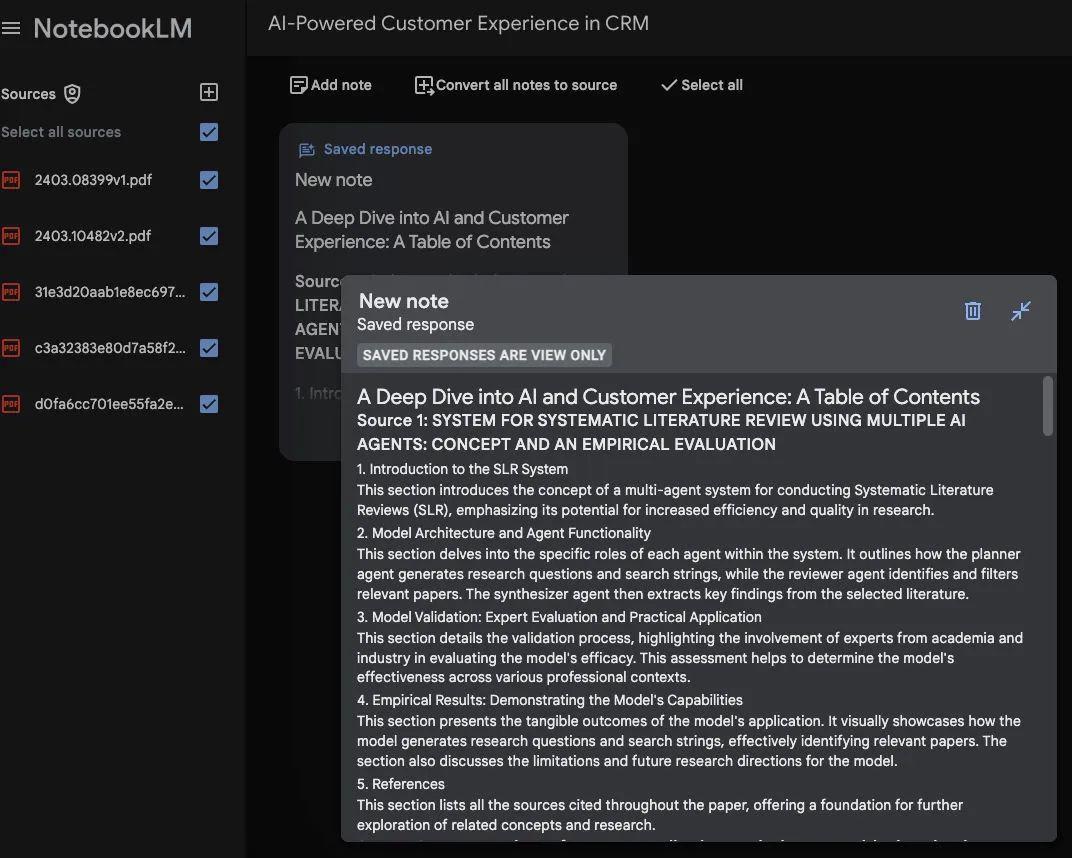Deselect the 31e3d20aab1e8ec697 source checkbox

tap(209, 292)
